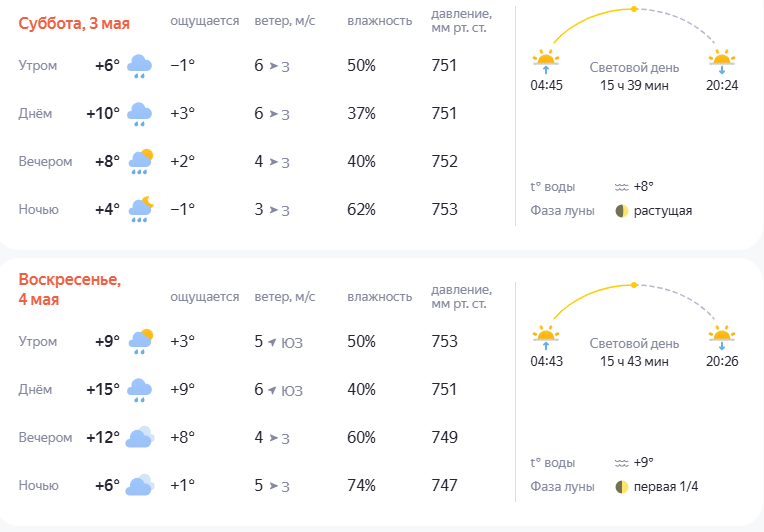The image size is (764, 532).
Task: Click Saturday night moon-and-rain icon
Action: pos(139,210)
